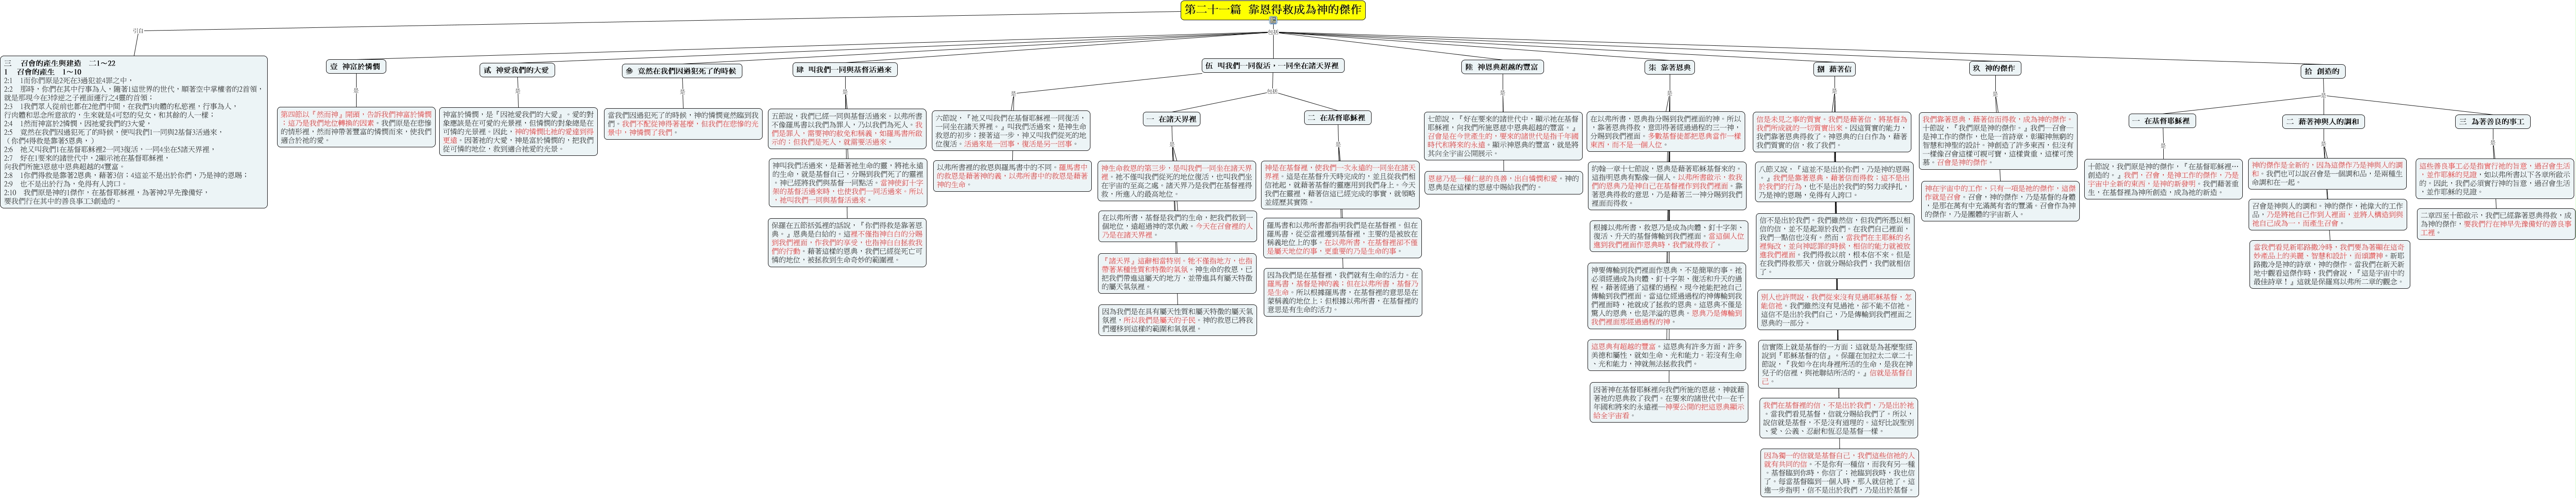Select node 捌 藉著信
This screenshot has height=498, width=2576.
(x=1834, y=69)
